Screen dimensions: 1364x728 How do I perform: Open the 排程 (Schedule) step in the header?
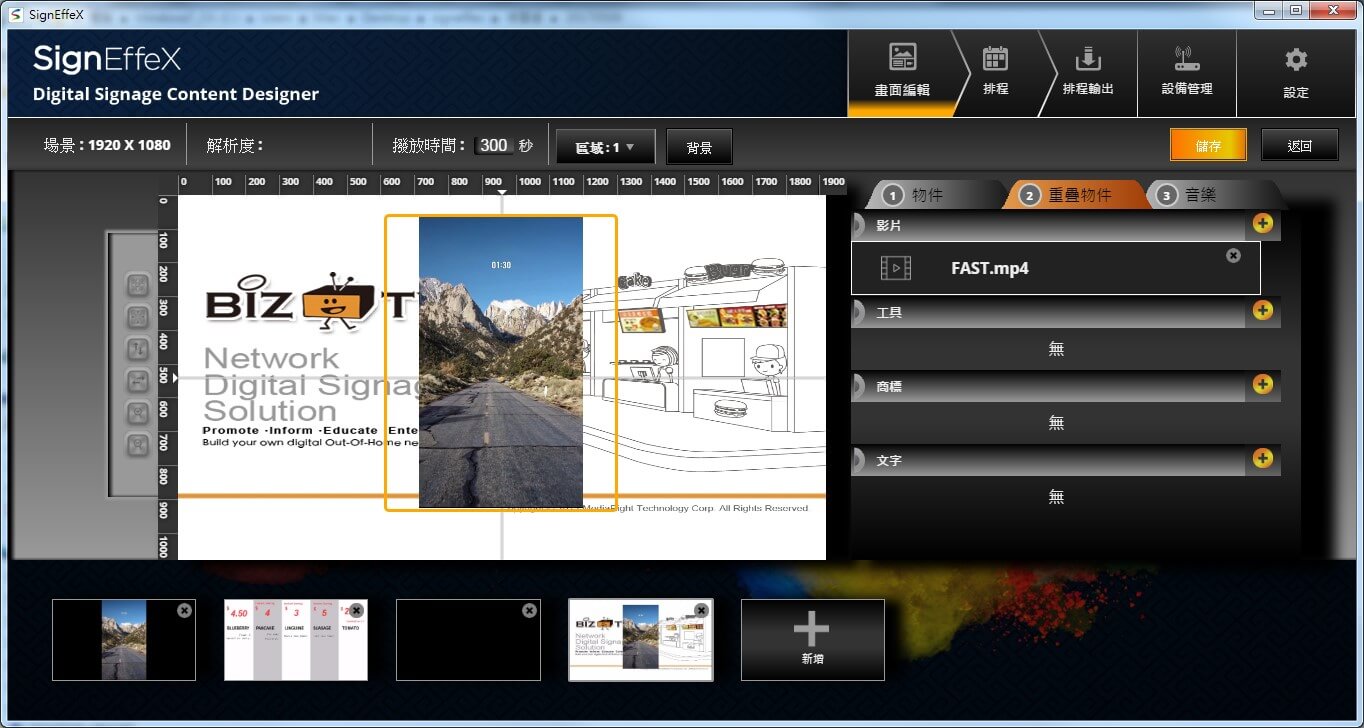pyautogui.click(x=995, y=72)
